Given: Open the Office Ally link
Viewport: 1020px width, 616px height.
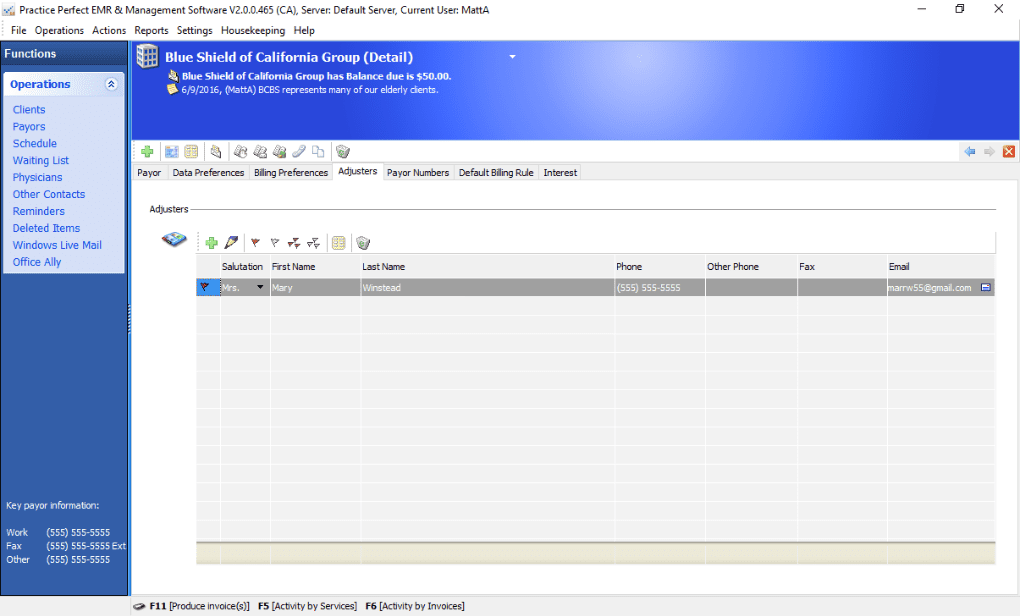Looking at the screenshot, I should (37, 262).
